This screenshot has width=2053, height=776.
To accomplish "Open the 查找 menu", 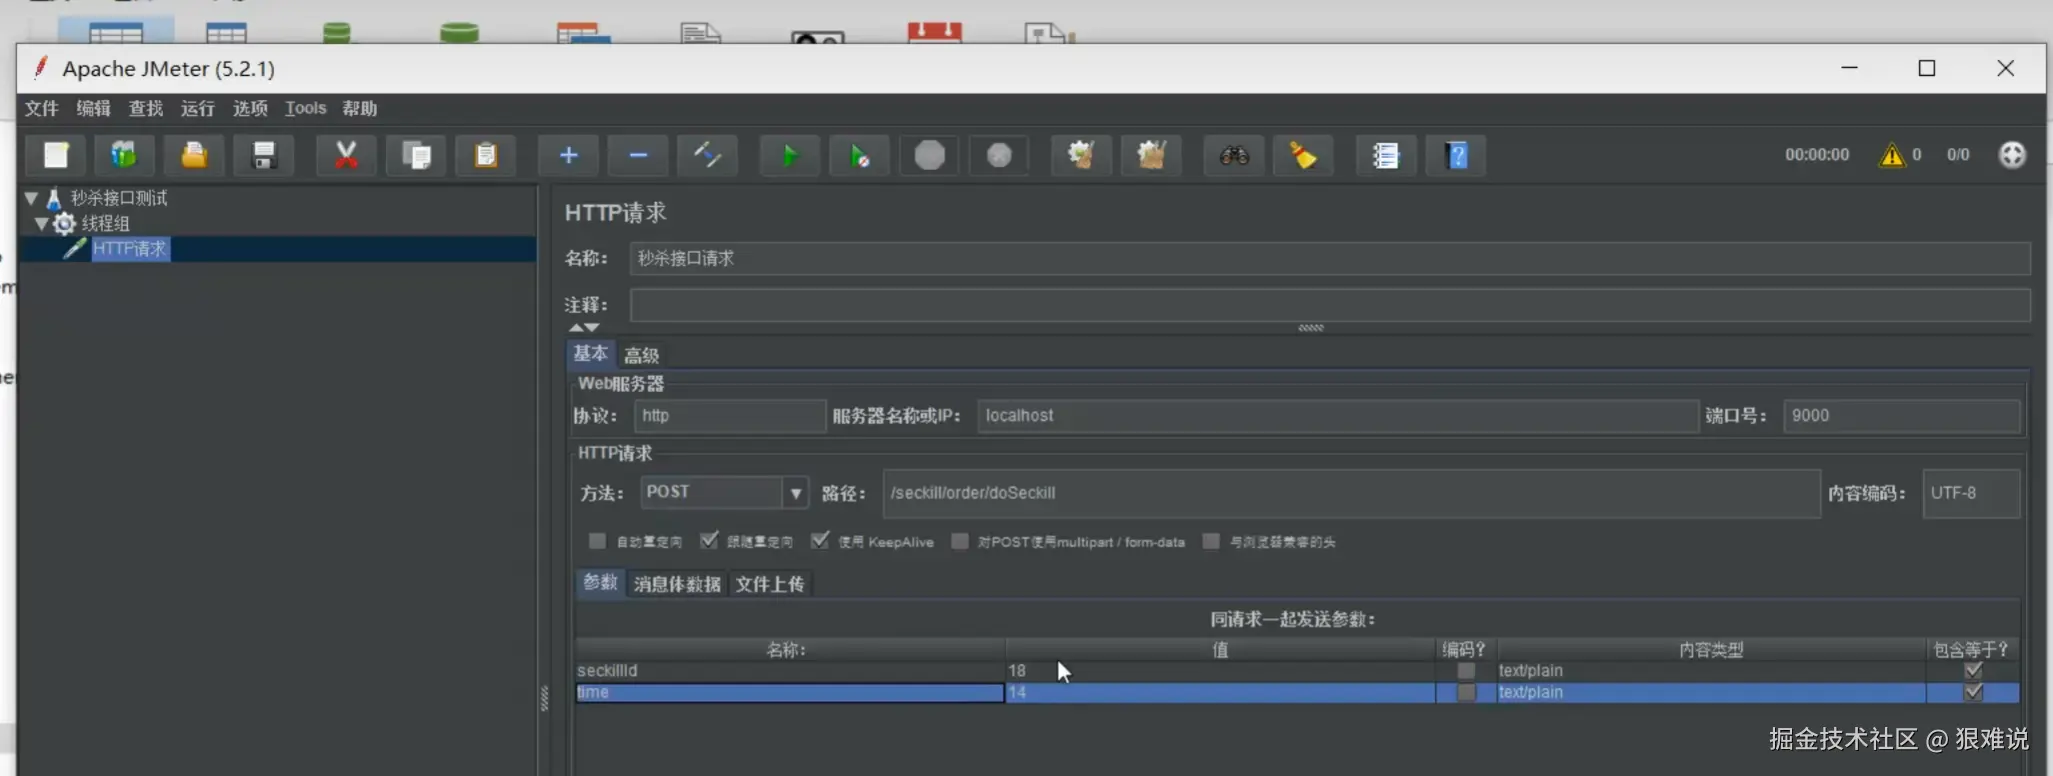I will 146,108.
